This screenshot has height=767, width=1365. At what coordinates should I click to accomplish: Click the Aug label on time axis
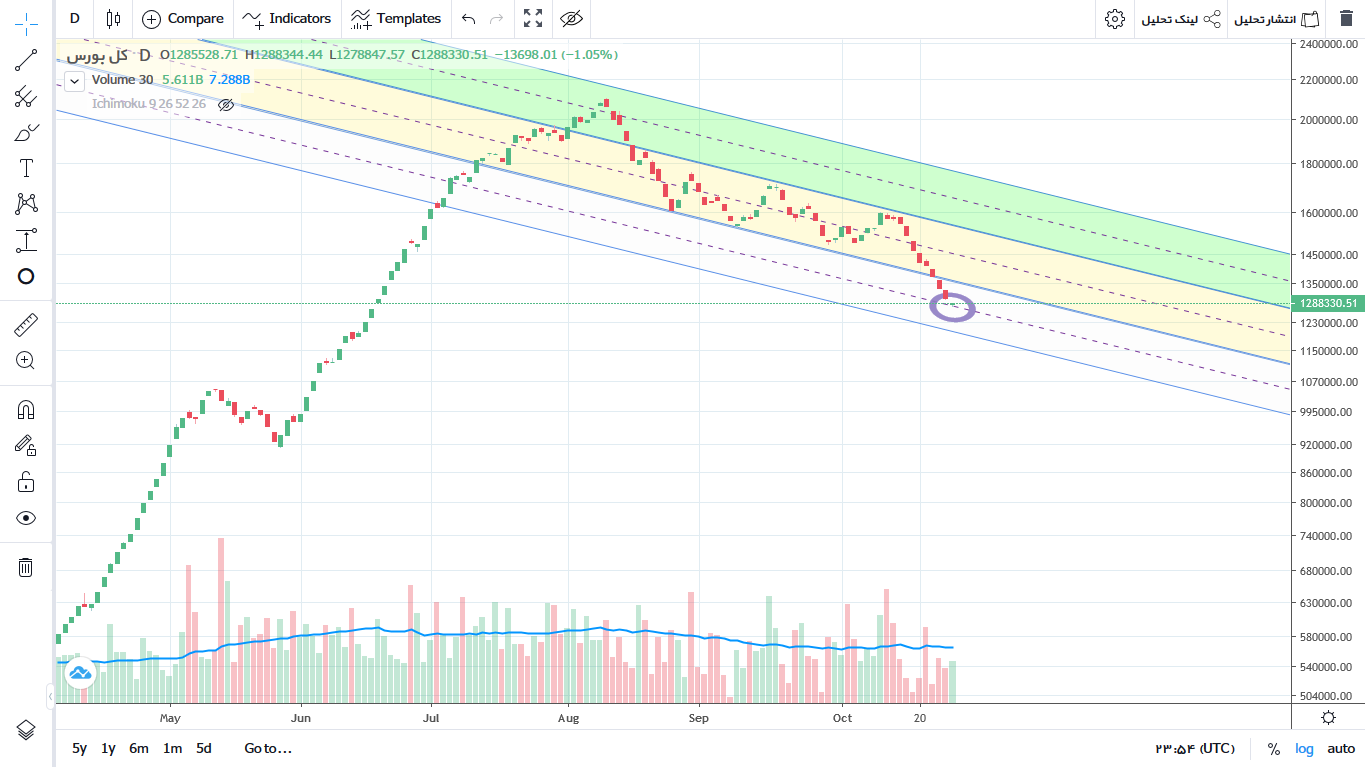tap(568, 717)
